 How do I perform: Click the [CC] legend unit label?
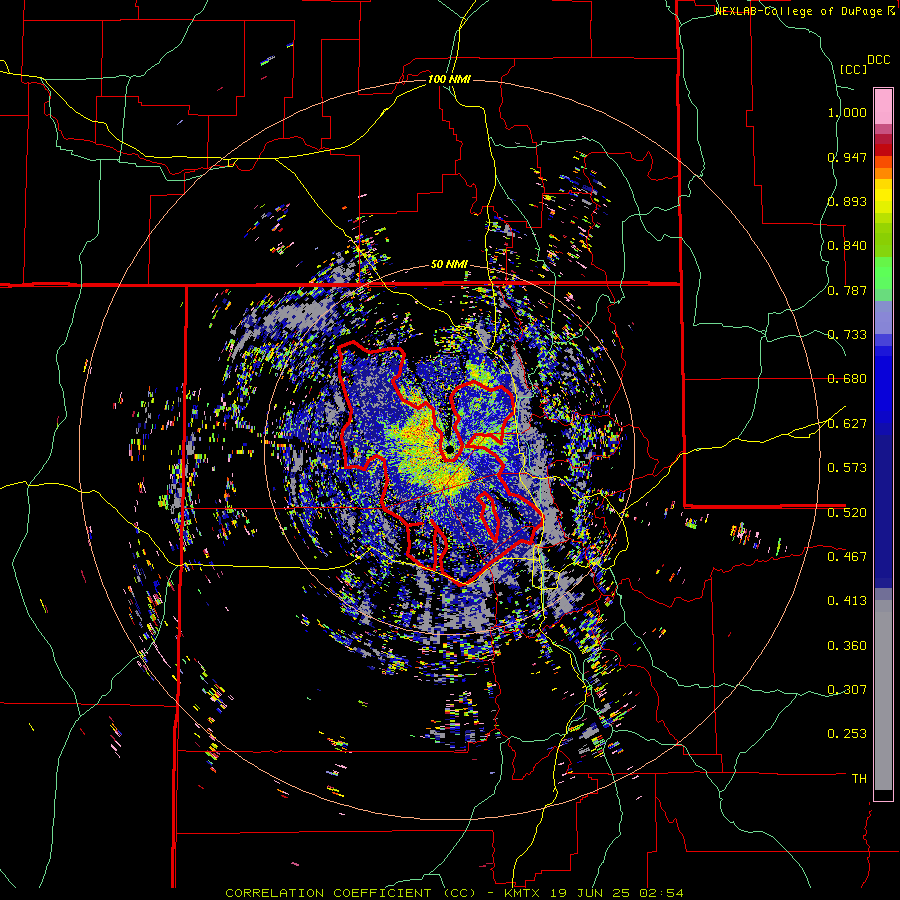point(854,69)
